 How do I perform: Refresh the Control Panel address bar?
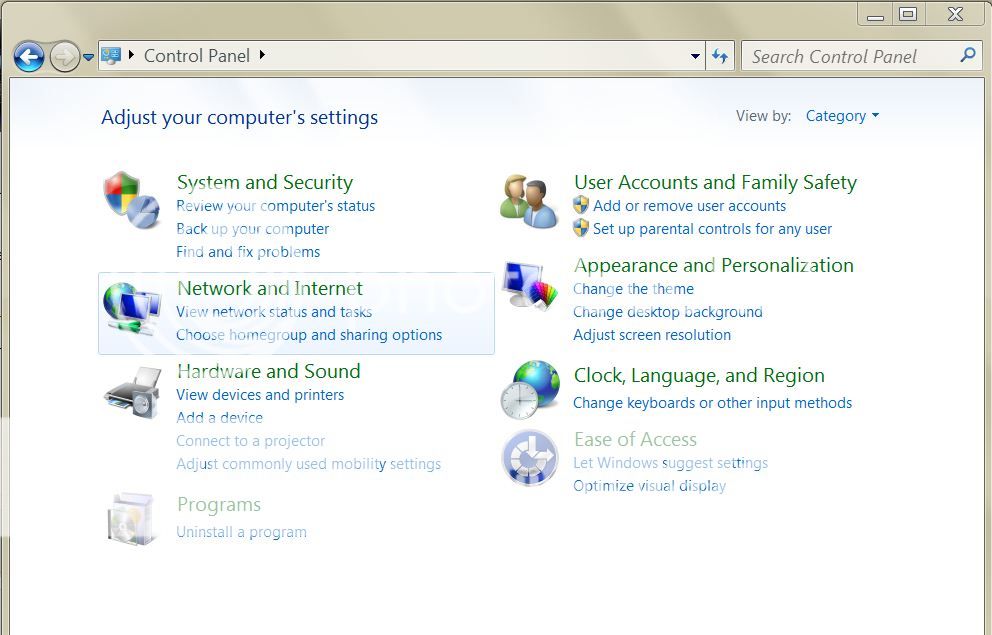click(x=720, y=56)
